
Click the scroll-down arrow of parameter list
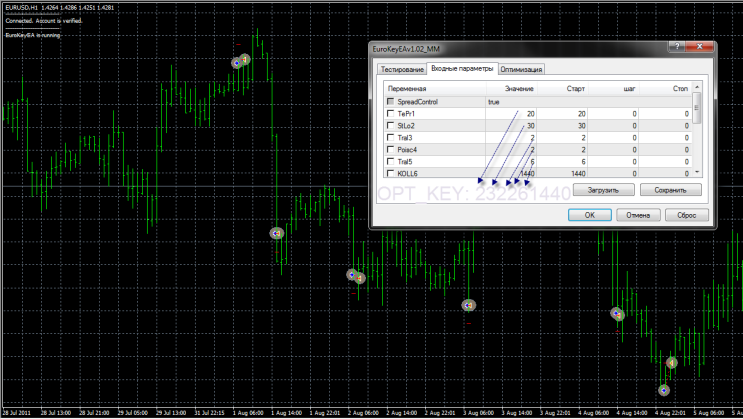point(697,172)
